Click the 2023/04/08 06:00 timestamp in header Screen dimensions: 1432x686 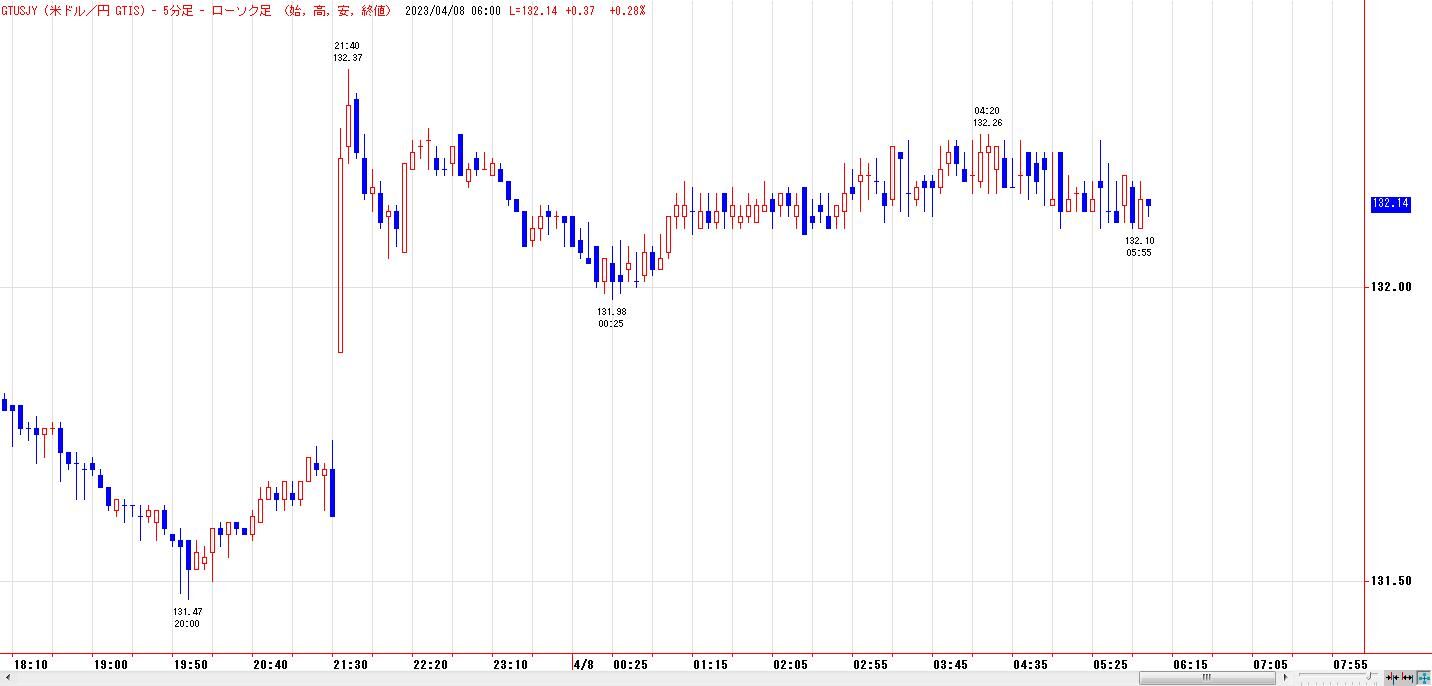[453, 10]
